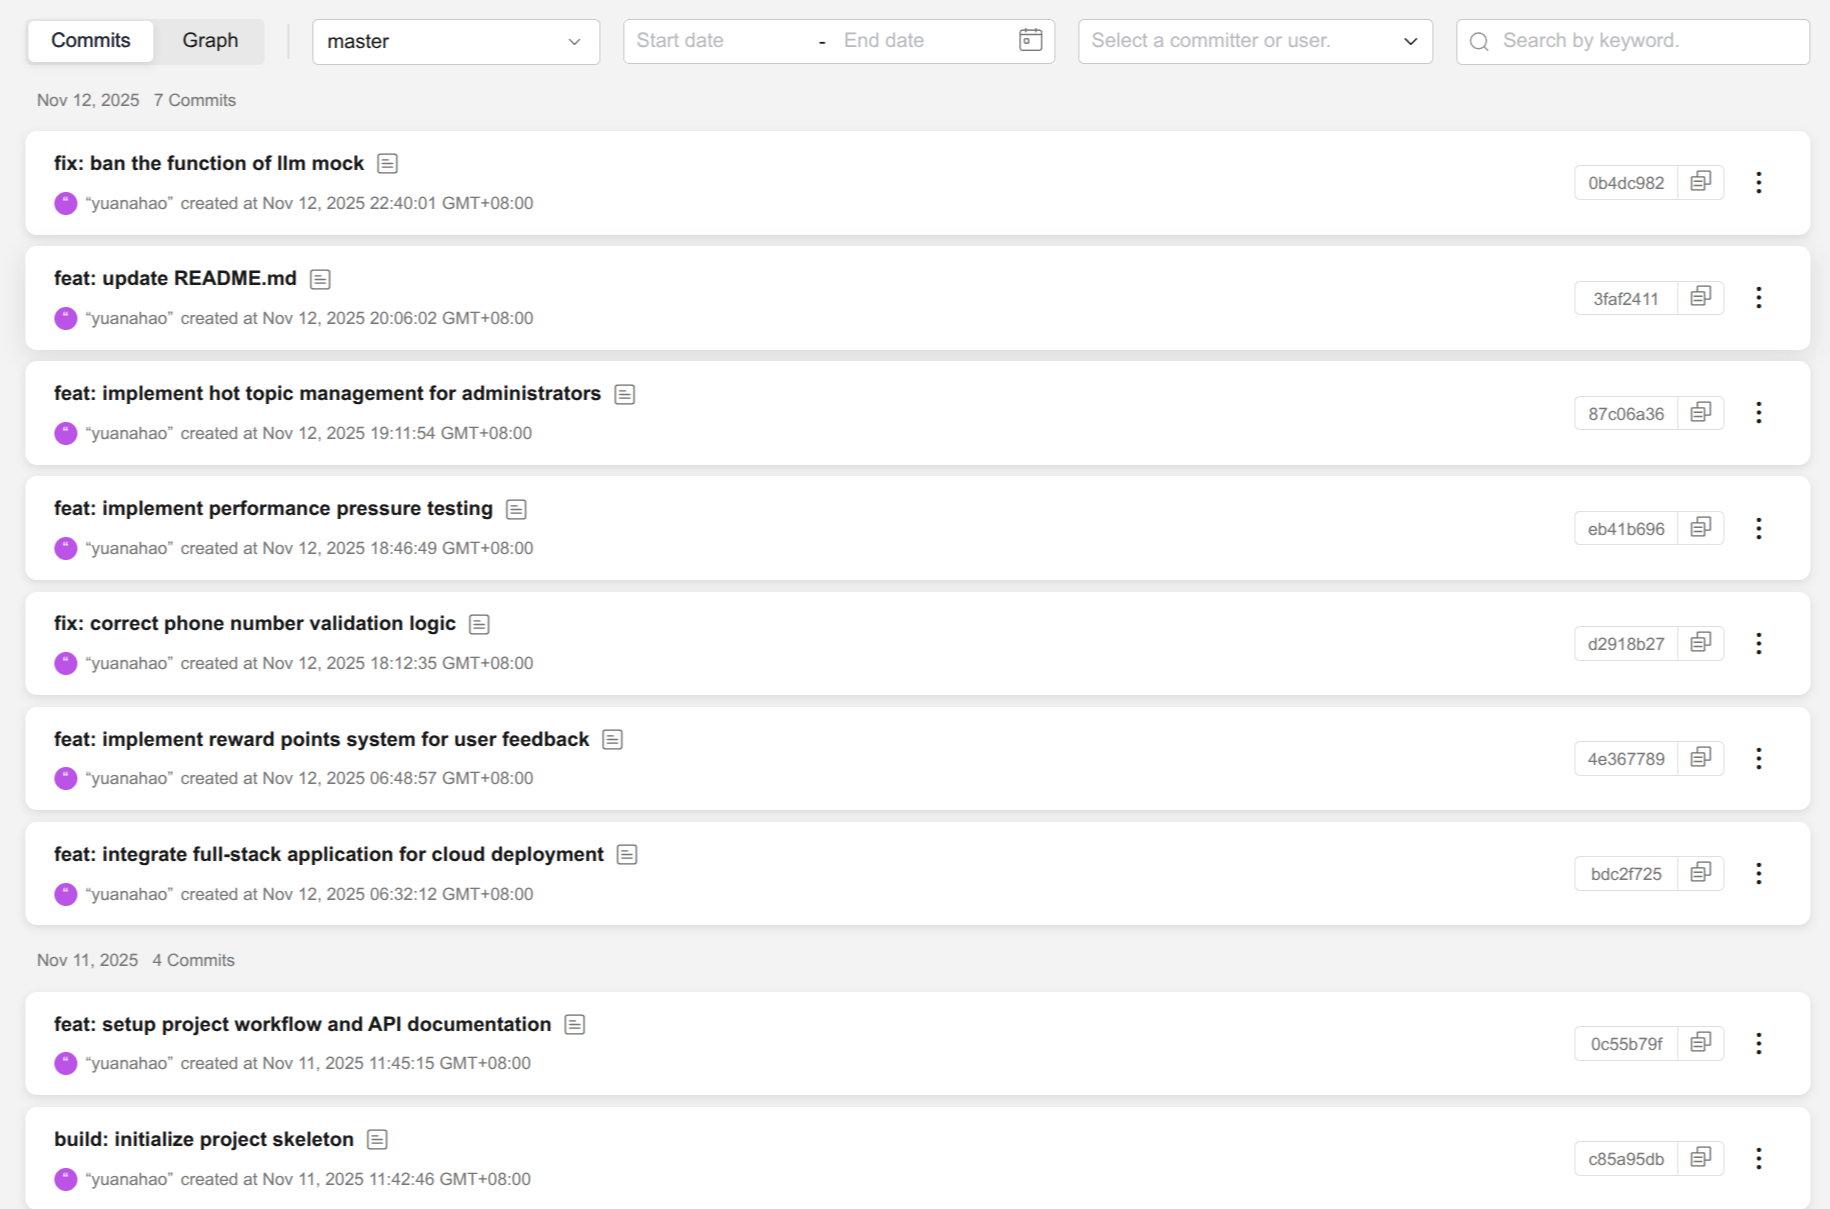The image size is (1830, 1209).
Task: Show details icon beside phone number validation title
Action: pos(479,624)
